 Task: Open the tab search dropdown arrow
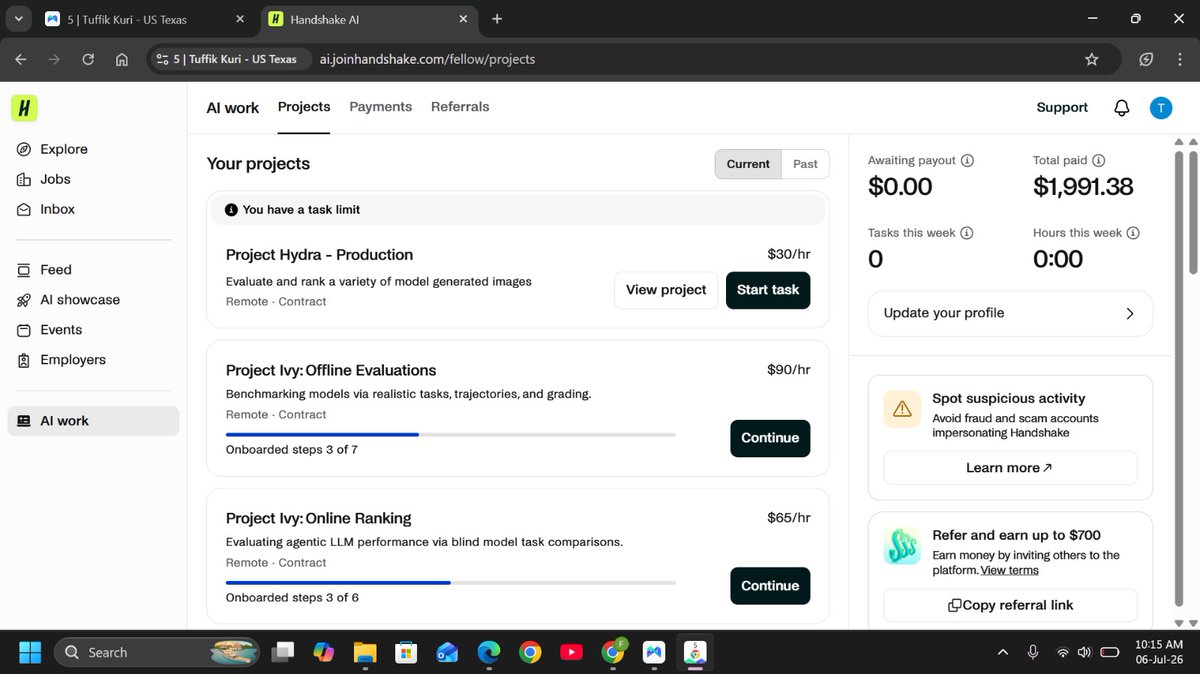[x=18, y=19]
